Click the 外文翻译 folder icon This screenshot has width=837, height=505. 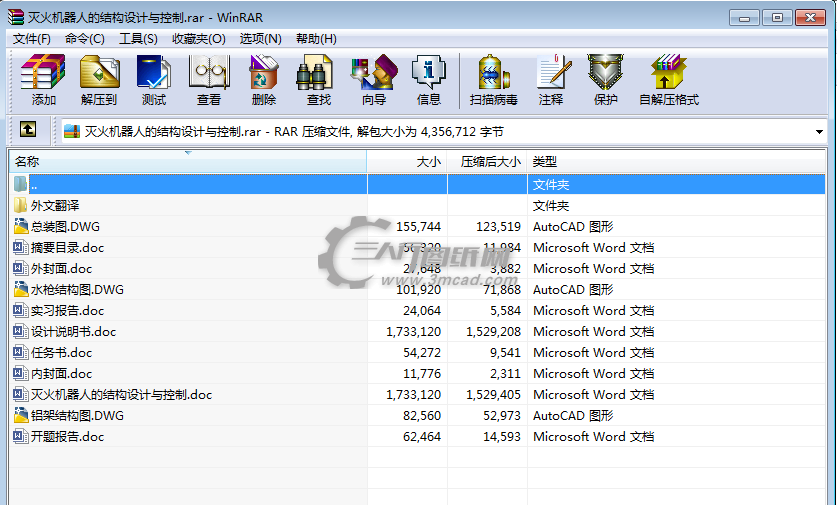pos(20,205)
